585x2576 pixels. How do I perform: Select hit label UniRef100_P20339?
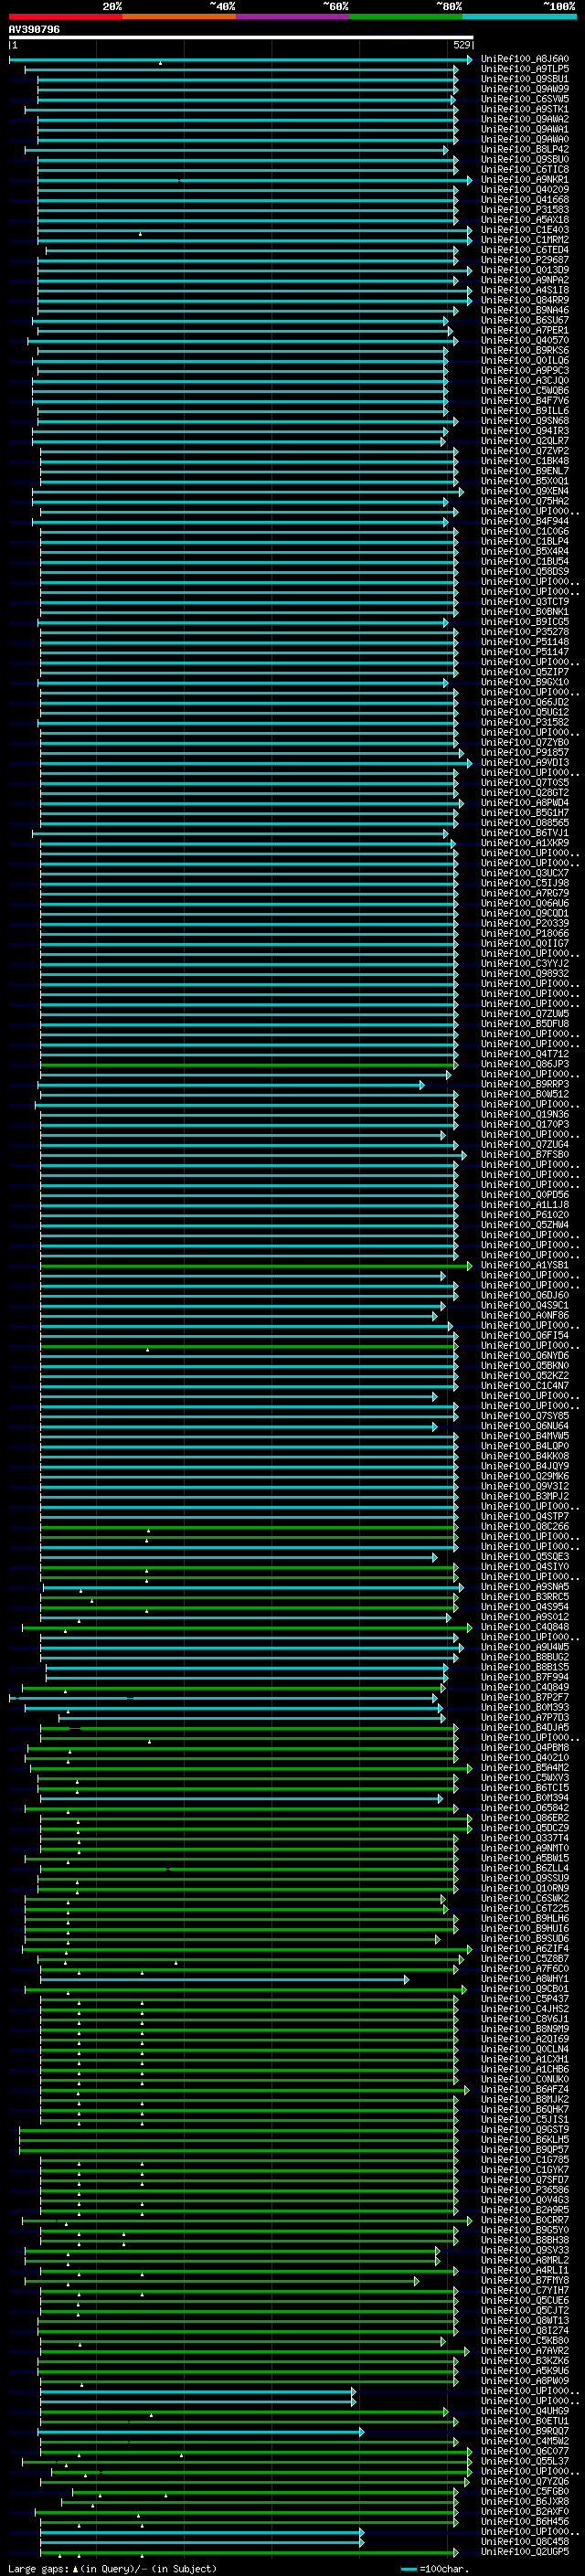(525, 924)
